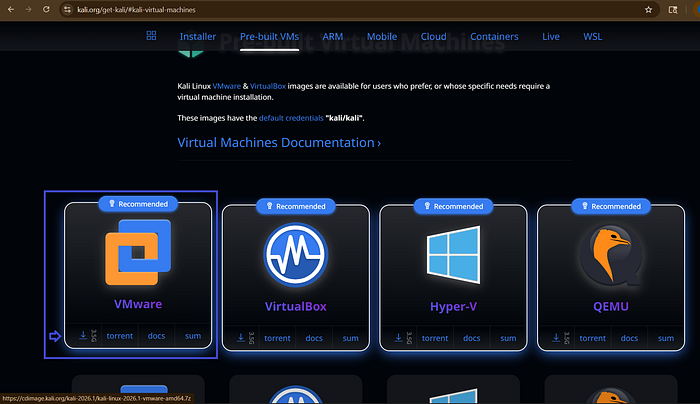
Task: Open the QEMU sum link
Action: [666, 338]
